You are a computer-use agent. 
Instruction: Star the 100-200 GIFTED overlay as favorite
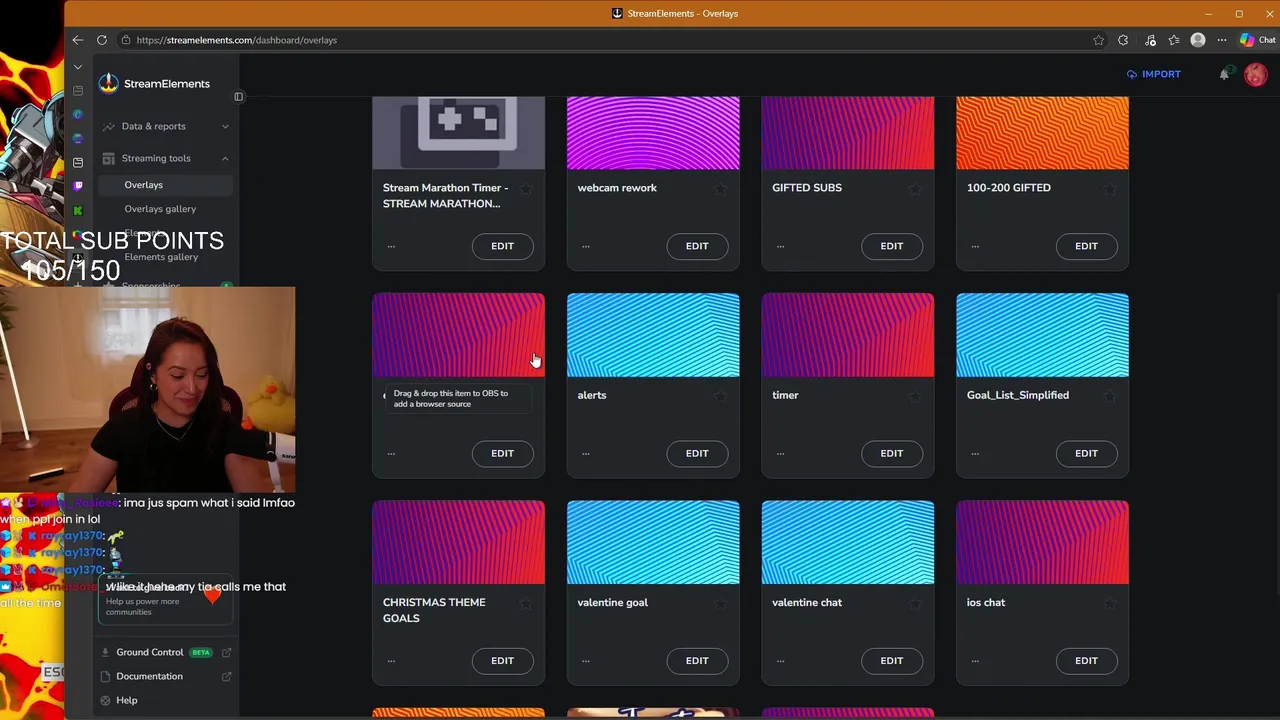click(x=1109, y=189)
